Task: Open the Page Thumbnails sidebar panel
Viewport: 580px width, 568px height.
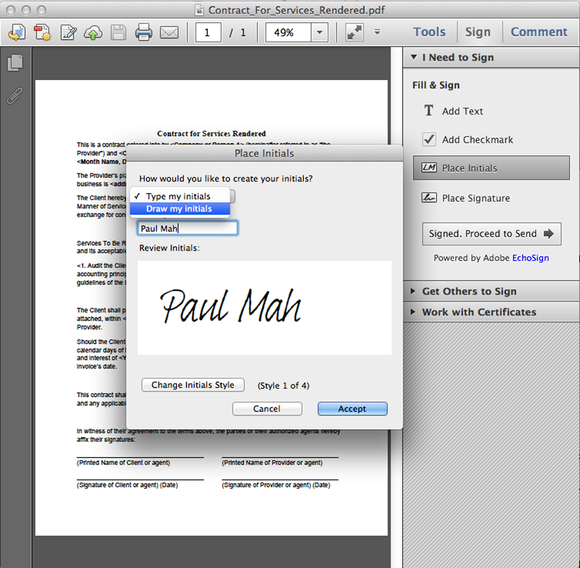Action: tap(15, 63)
